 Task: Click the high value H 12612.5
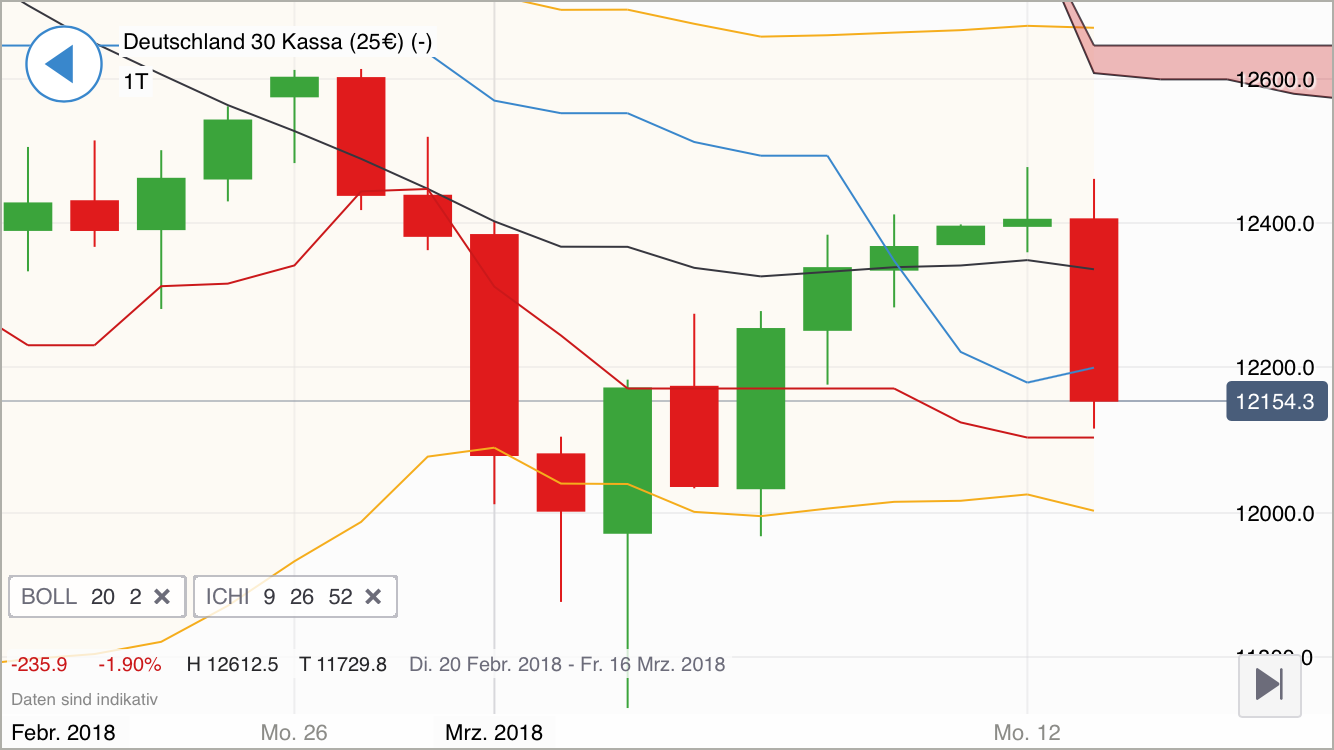coord(235,663)
